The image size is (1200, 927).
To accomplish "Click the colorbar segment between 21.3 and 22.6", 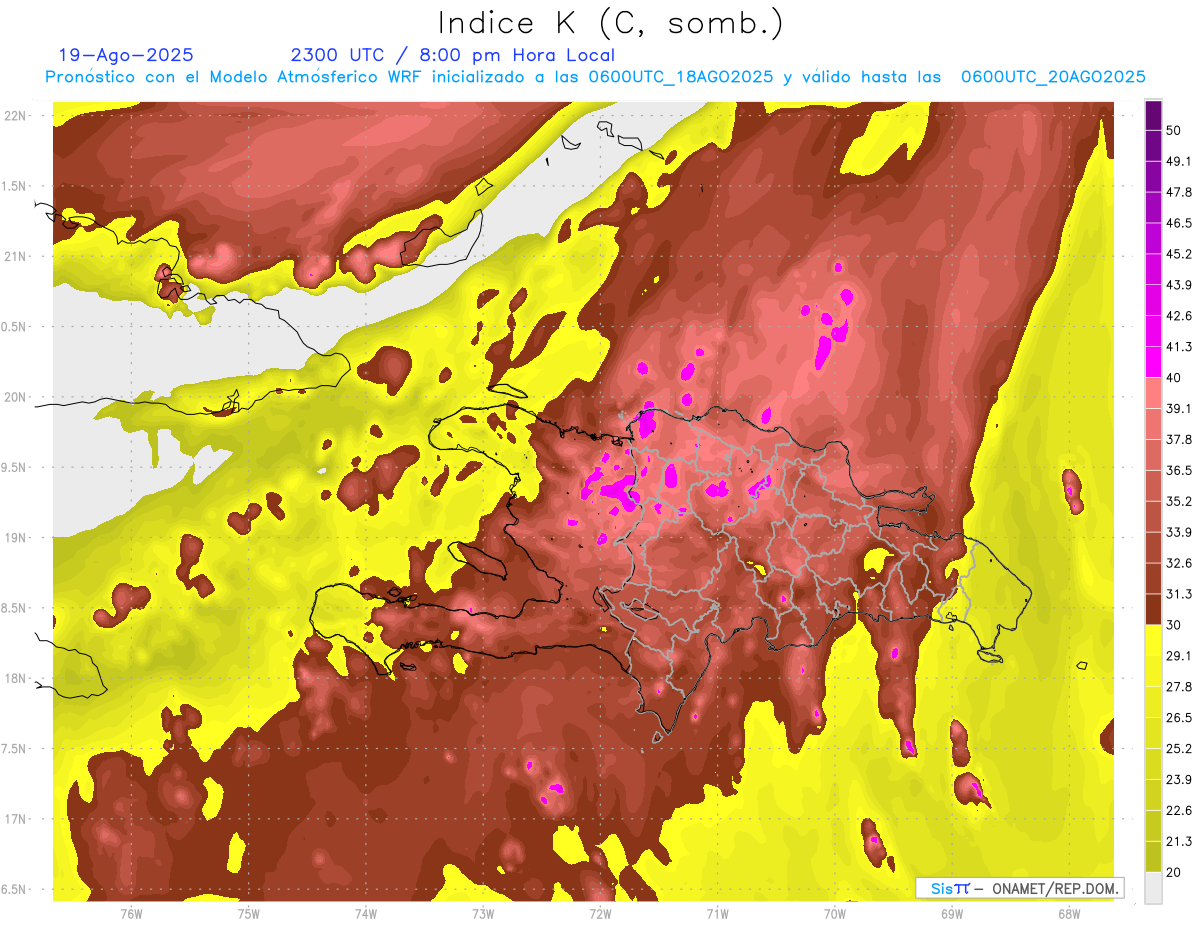I will coord(1153,825).
